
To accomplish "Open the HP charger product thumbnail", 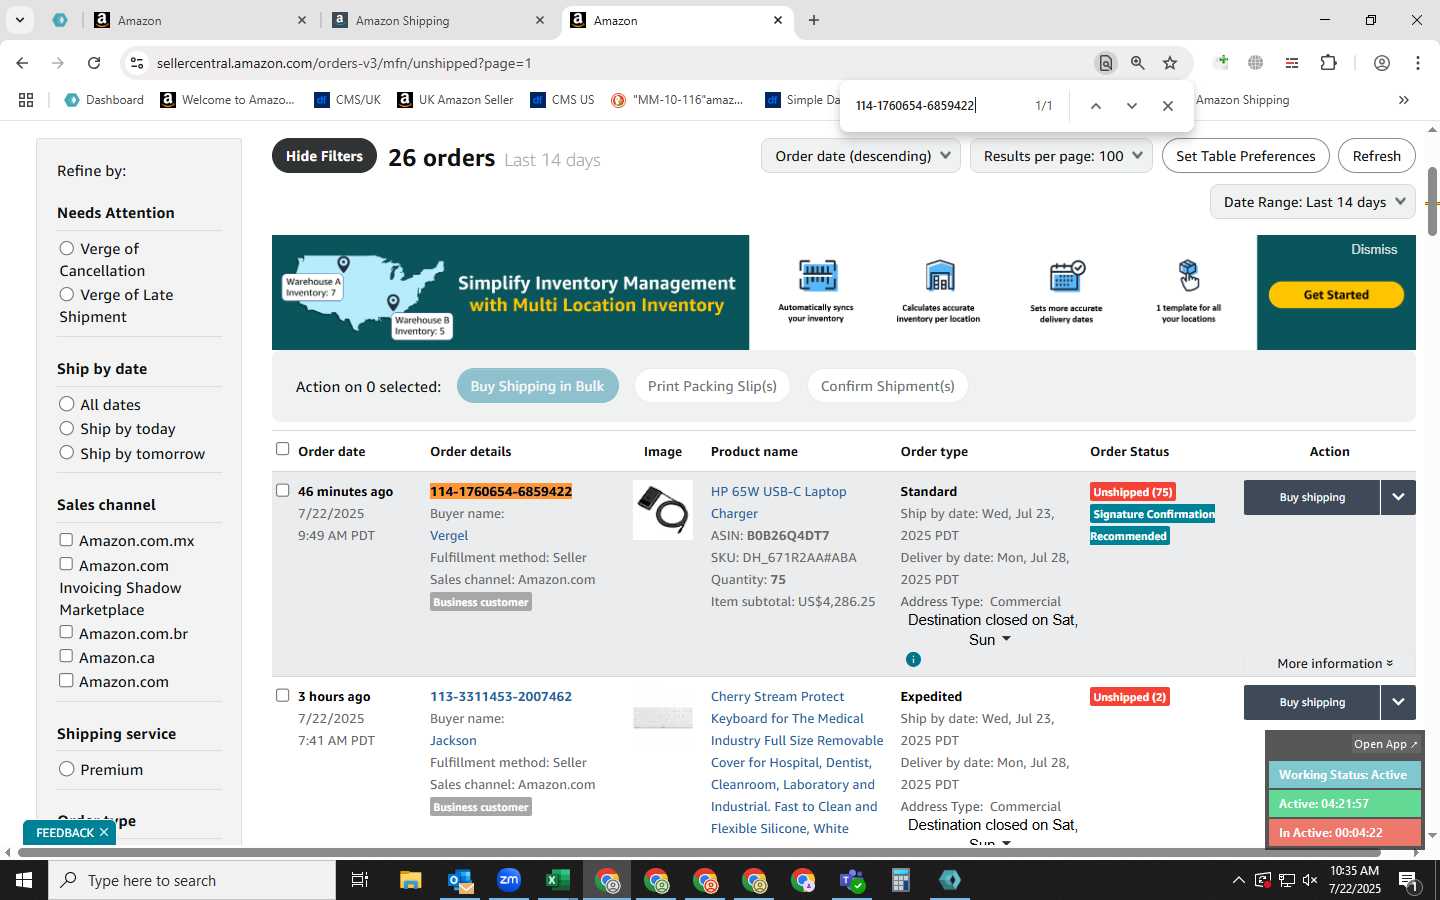I will (663, 510).
